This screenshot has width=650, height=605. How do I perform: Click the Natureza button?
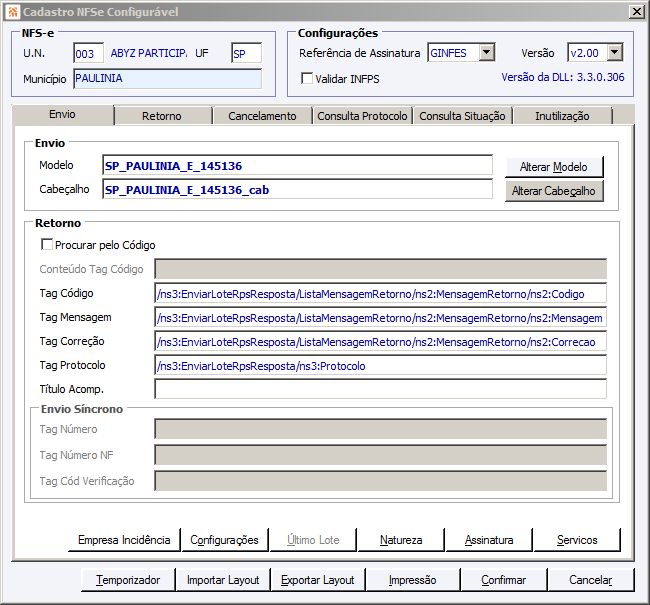click(x=401, y=540)
